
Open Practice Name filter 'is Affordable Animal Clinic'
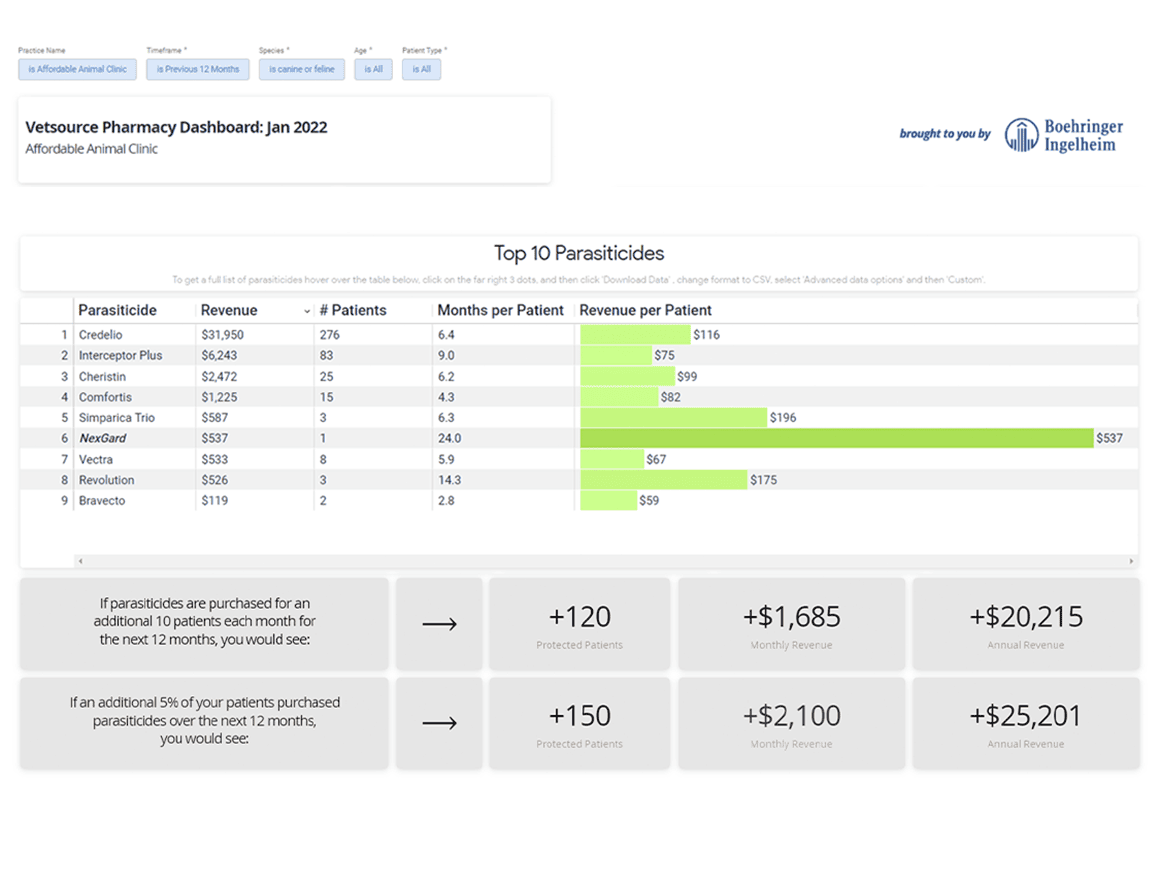click(77, 70)
